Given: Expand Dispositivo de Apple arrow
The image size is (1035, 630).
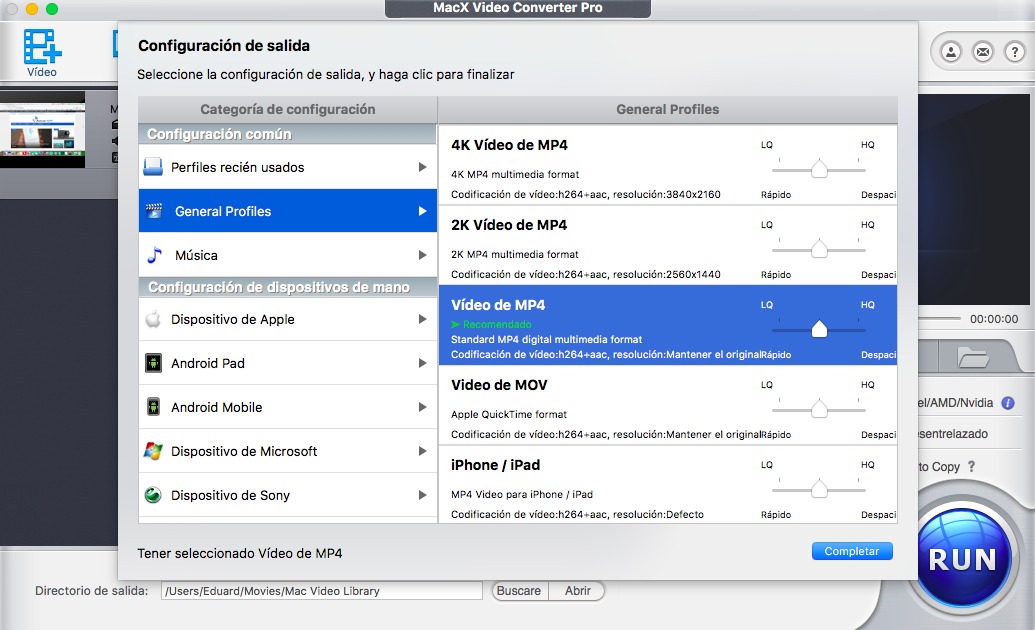Looking at the screenshot, I should [x=422, y=319].
